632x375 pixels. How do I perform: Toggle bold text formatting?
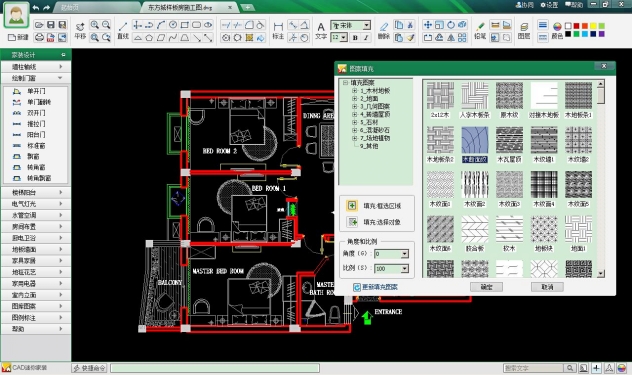355,38
